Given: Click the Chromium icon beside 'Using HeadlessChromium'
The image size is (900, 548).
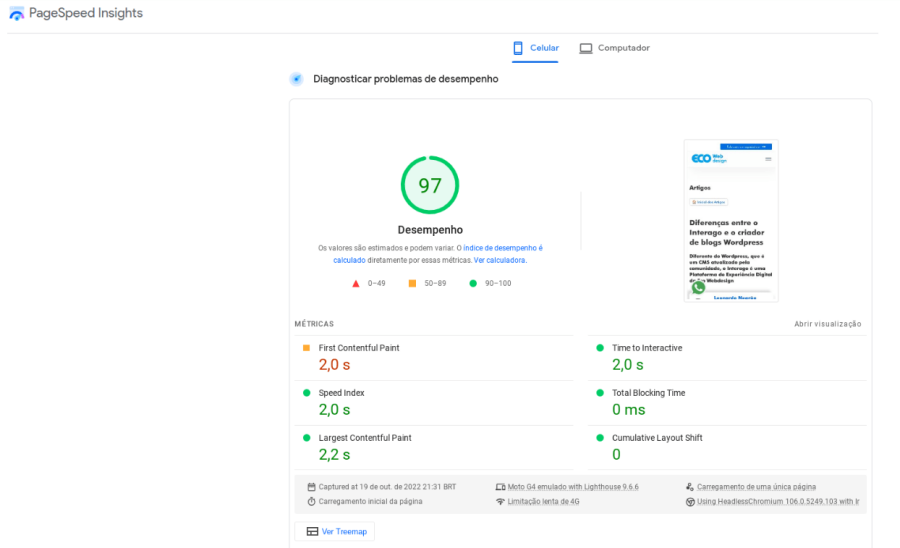Looking at the screenshot, I should pyautogui.click(x=690, y=502).
